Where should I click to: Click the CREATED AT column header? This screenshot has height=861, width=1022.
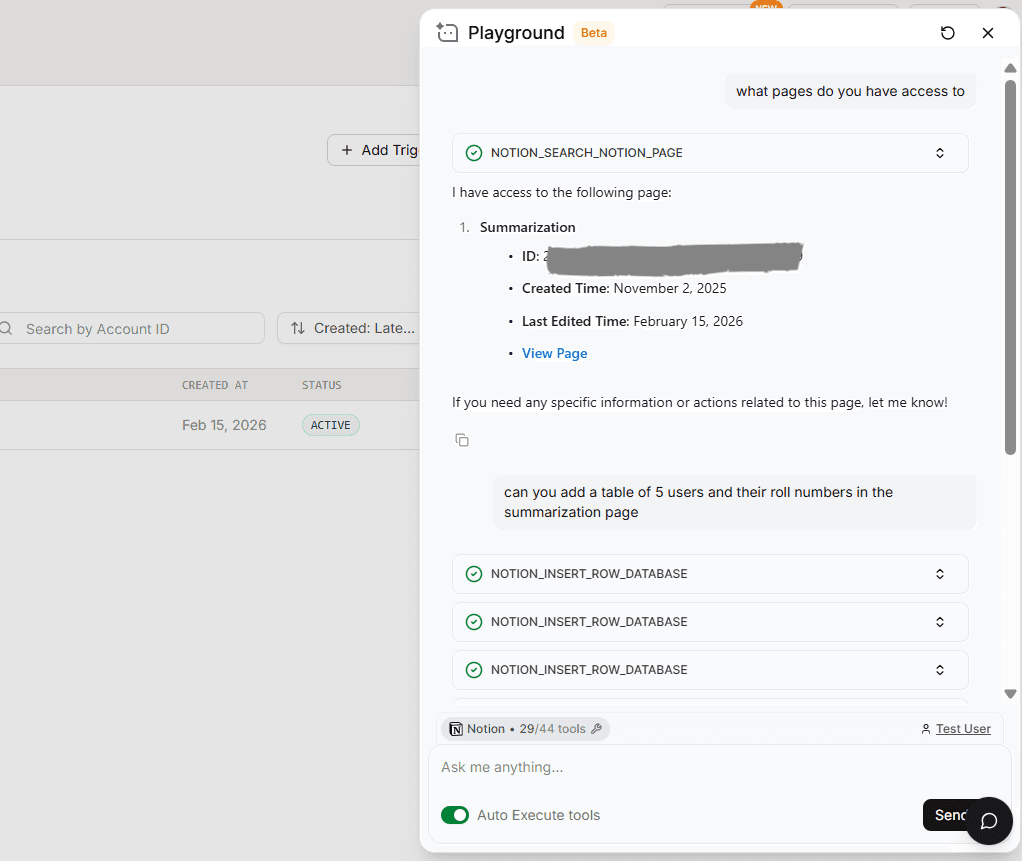pyautogui.click(x=214, y=385)
